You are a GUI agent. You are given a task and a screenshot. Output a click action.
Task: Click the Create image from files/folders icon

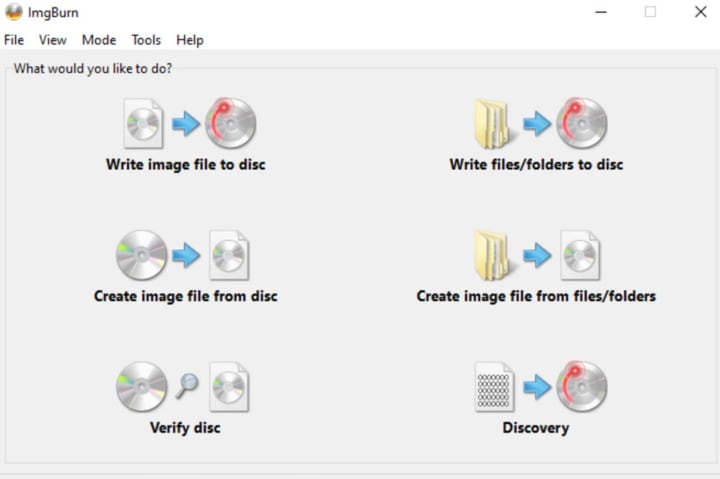(537, 255)
